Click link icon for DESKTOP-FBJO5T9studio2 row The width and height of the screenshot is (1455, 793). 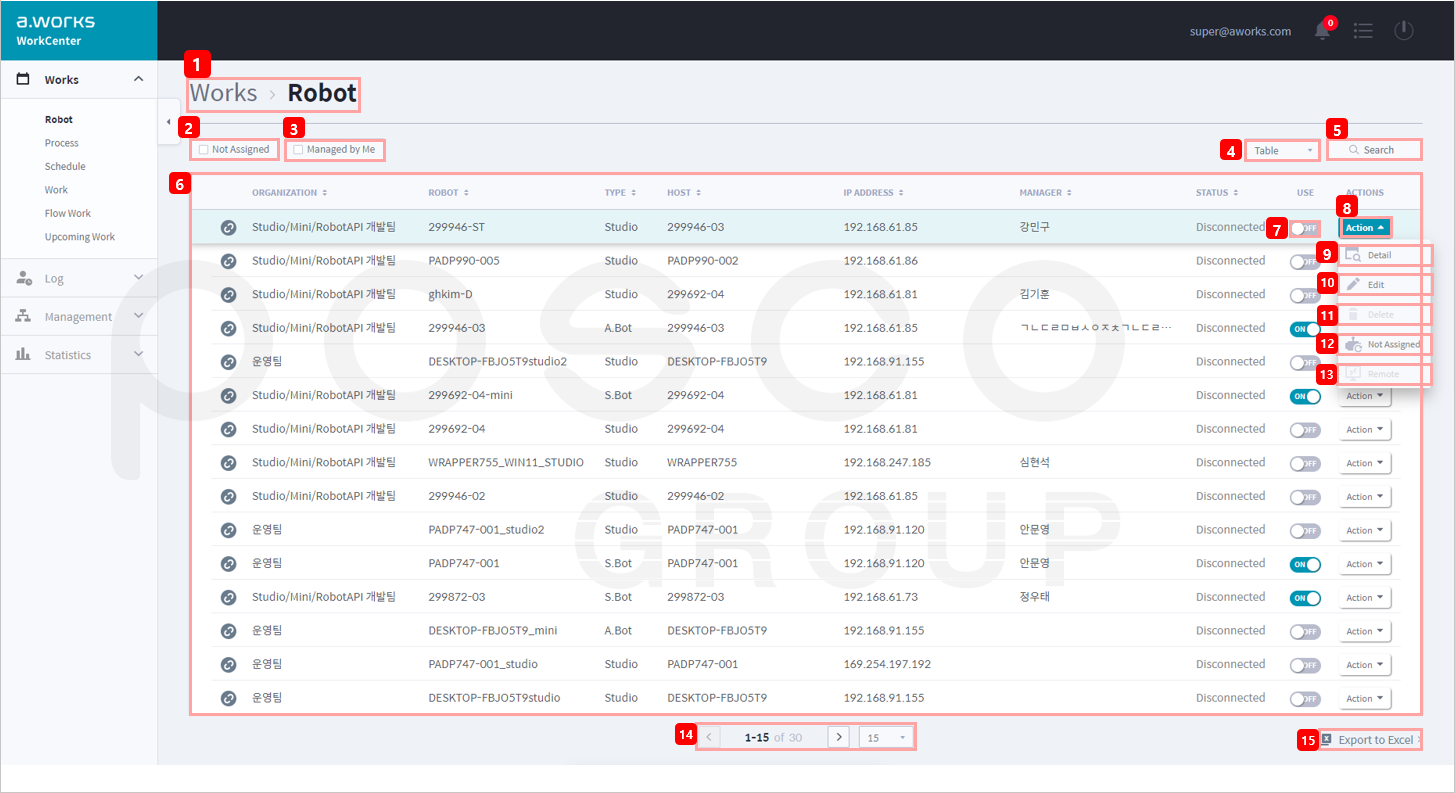click(228, 362)
